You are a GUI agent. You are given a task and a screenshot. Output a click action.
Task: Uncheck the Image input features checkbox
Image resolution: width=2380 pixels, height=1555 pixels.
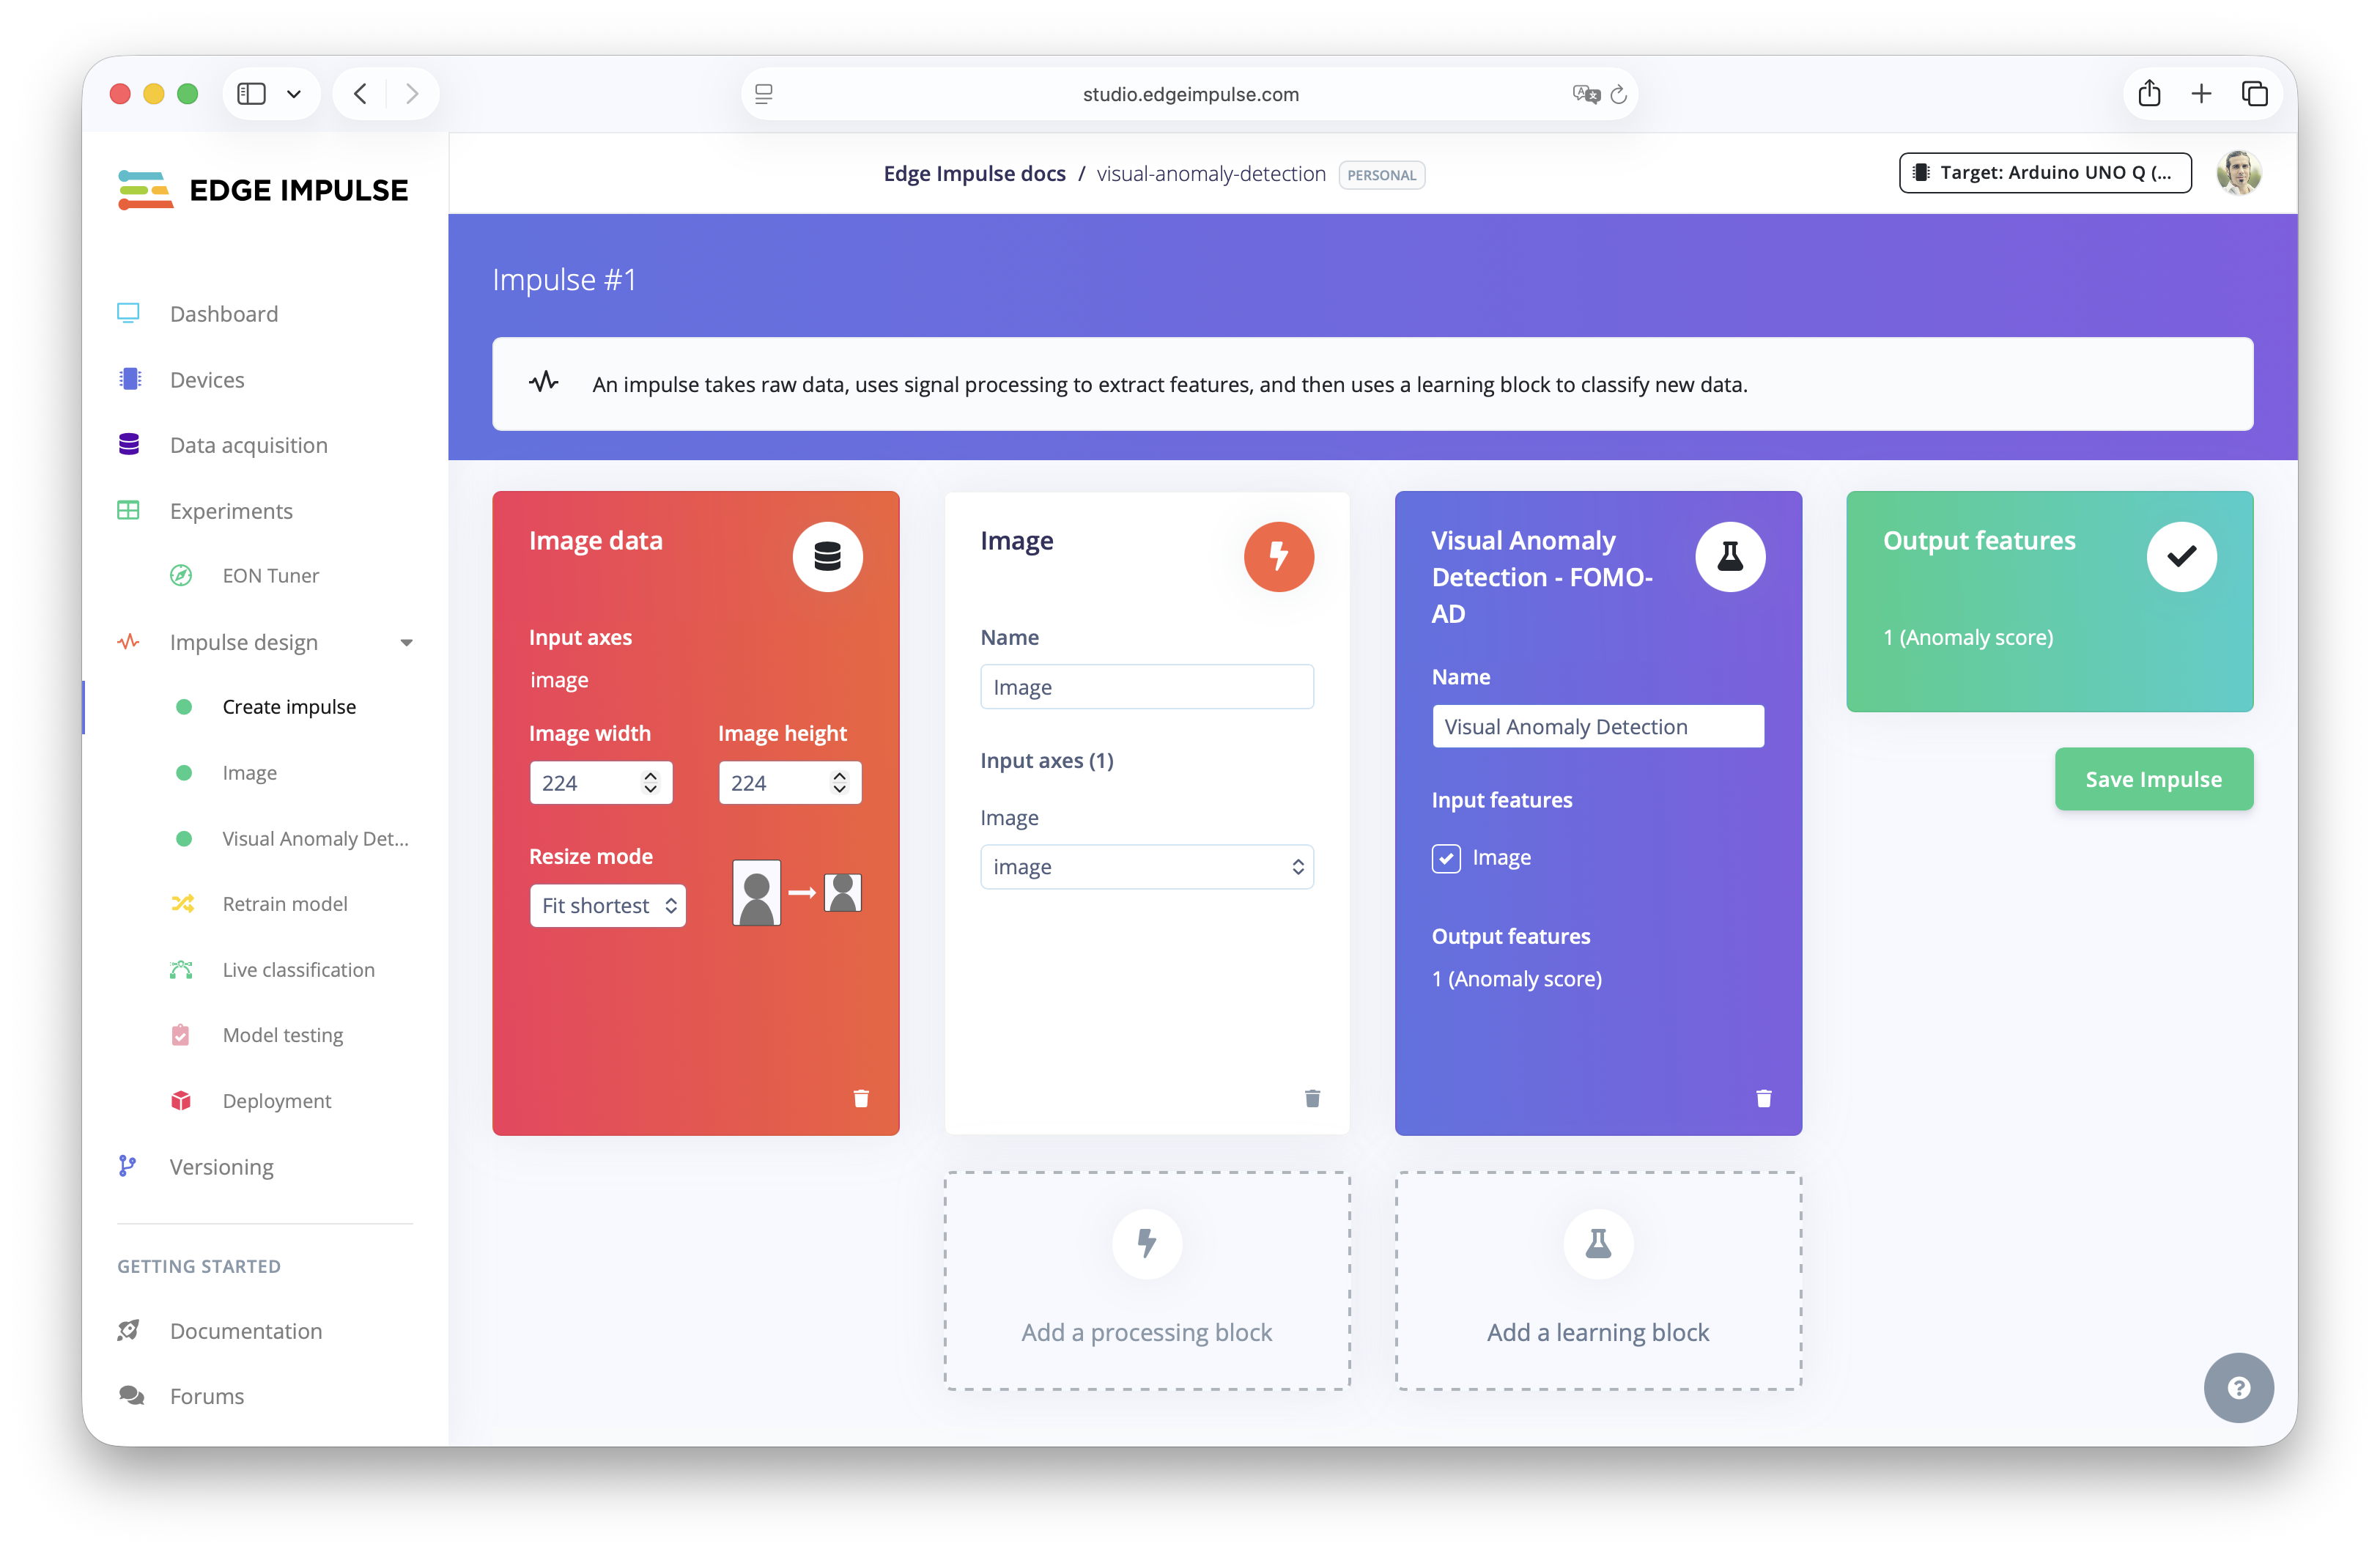tap(1446, 858)
